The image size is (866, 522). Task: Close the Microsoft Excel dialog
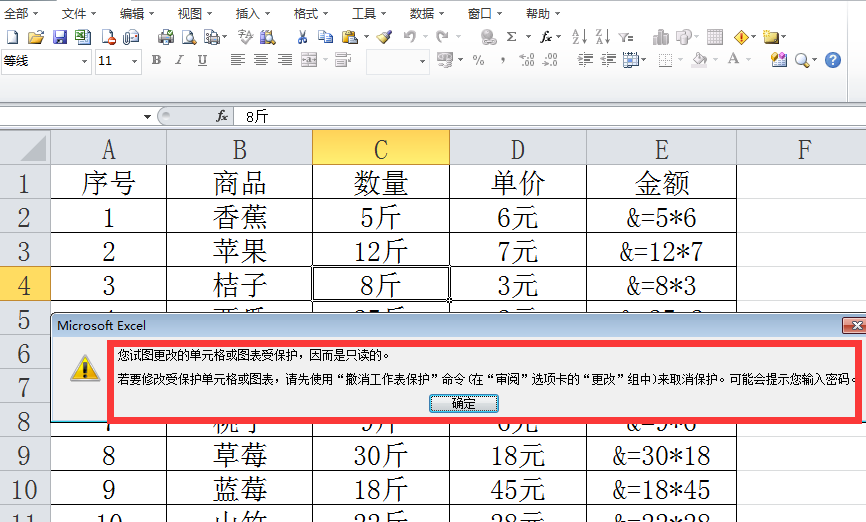854,325
